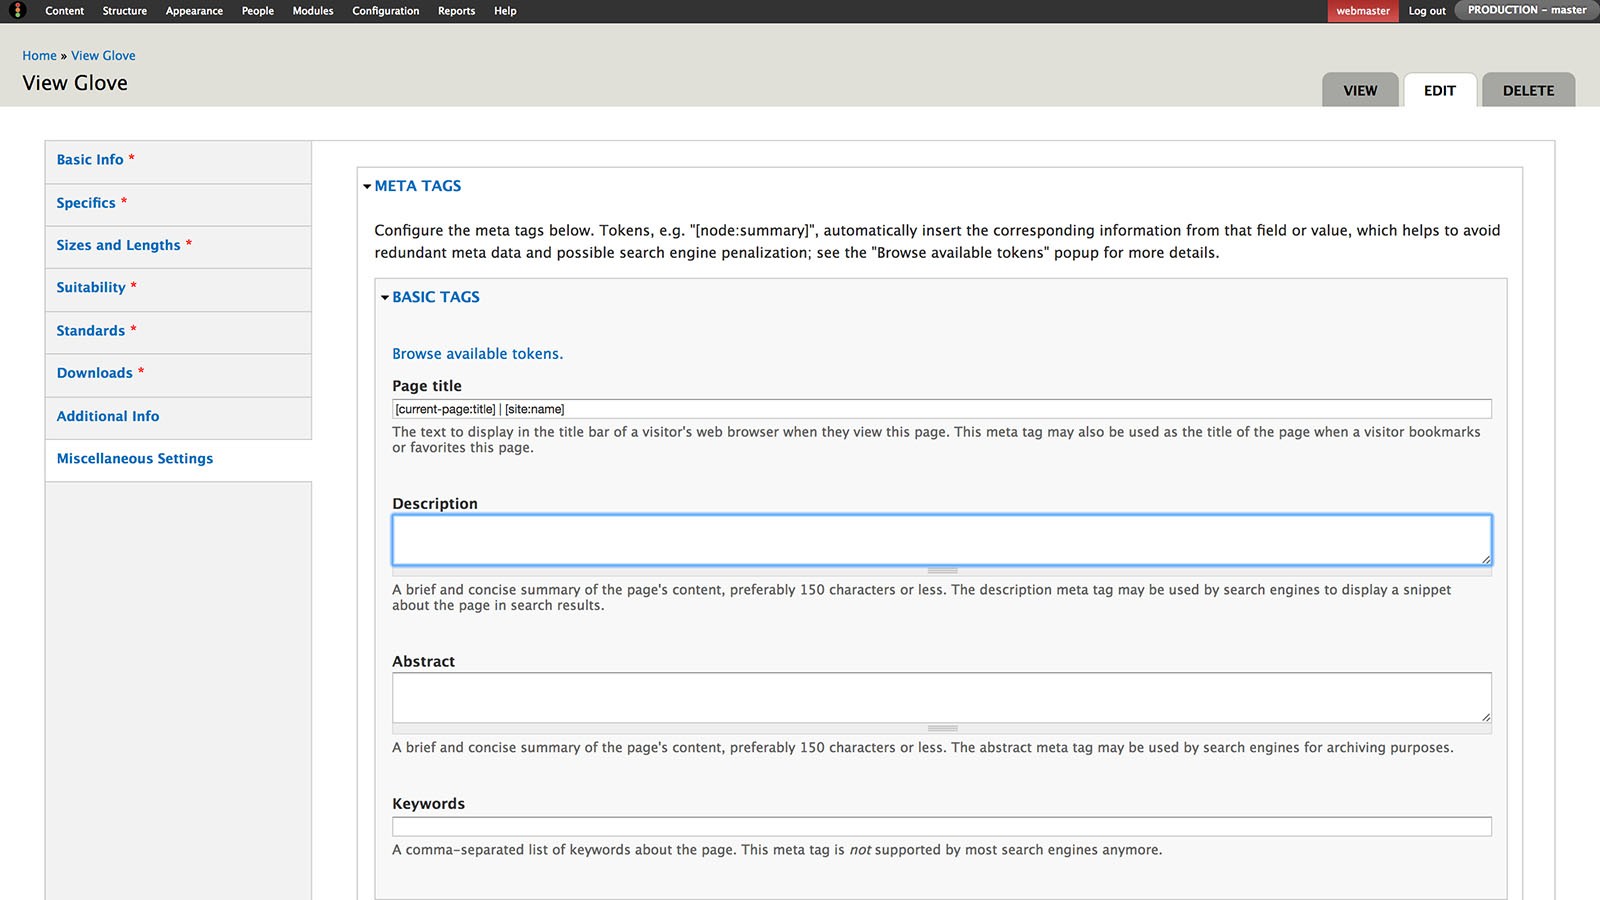
Task: Open the Basic Info vertical tab
Action: point(178,160)
